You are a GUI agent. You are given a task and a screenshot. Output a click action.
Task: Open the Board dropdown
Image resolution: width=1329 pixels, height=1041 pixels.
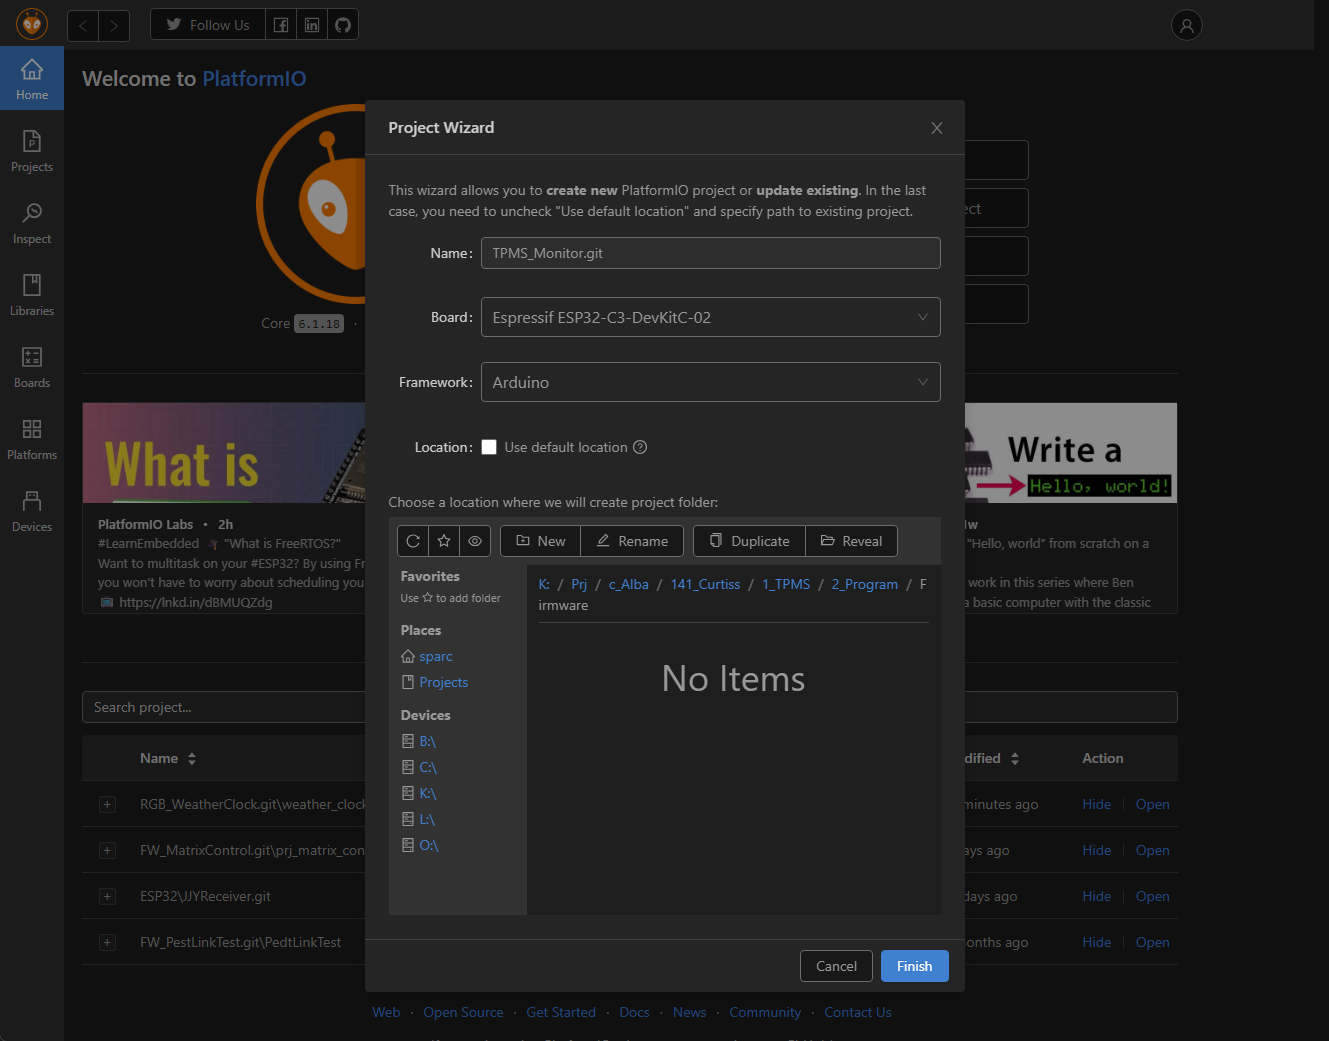tap(710, 317)
